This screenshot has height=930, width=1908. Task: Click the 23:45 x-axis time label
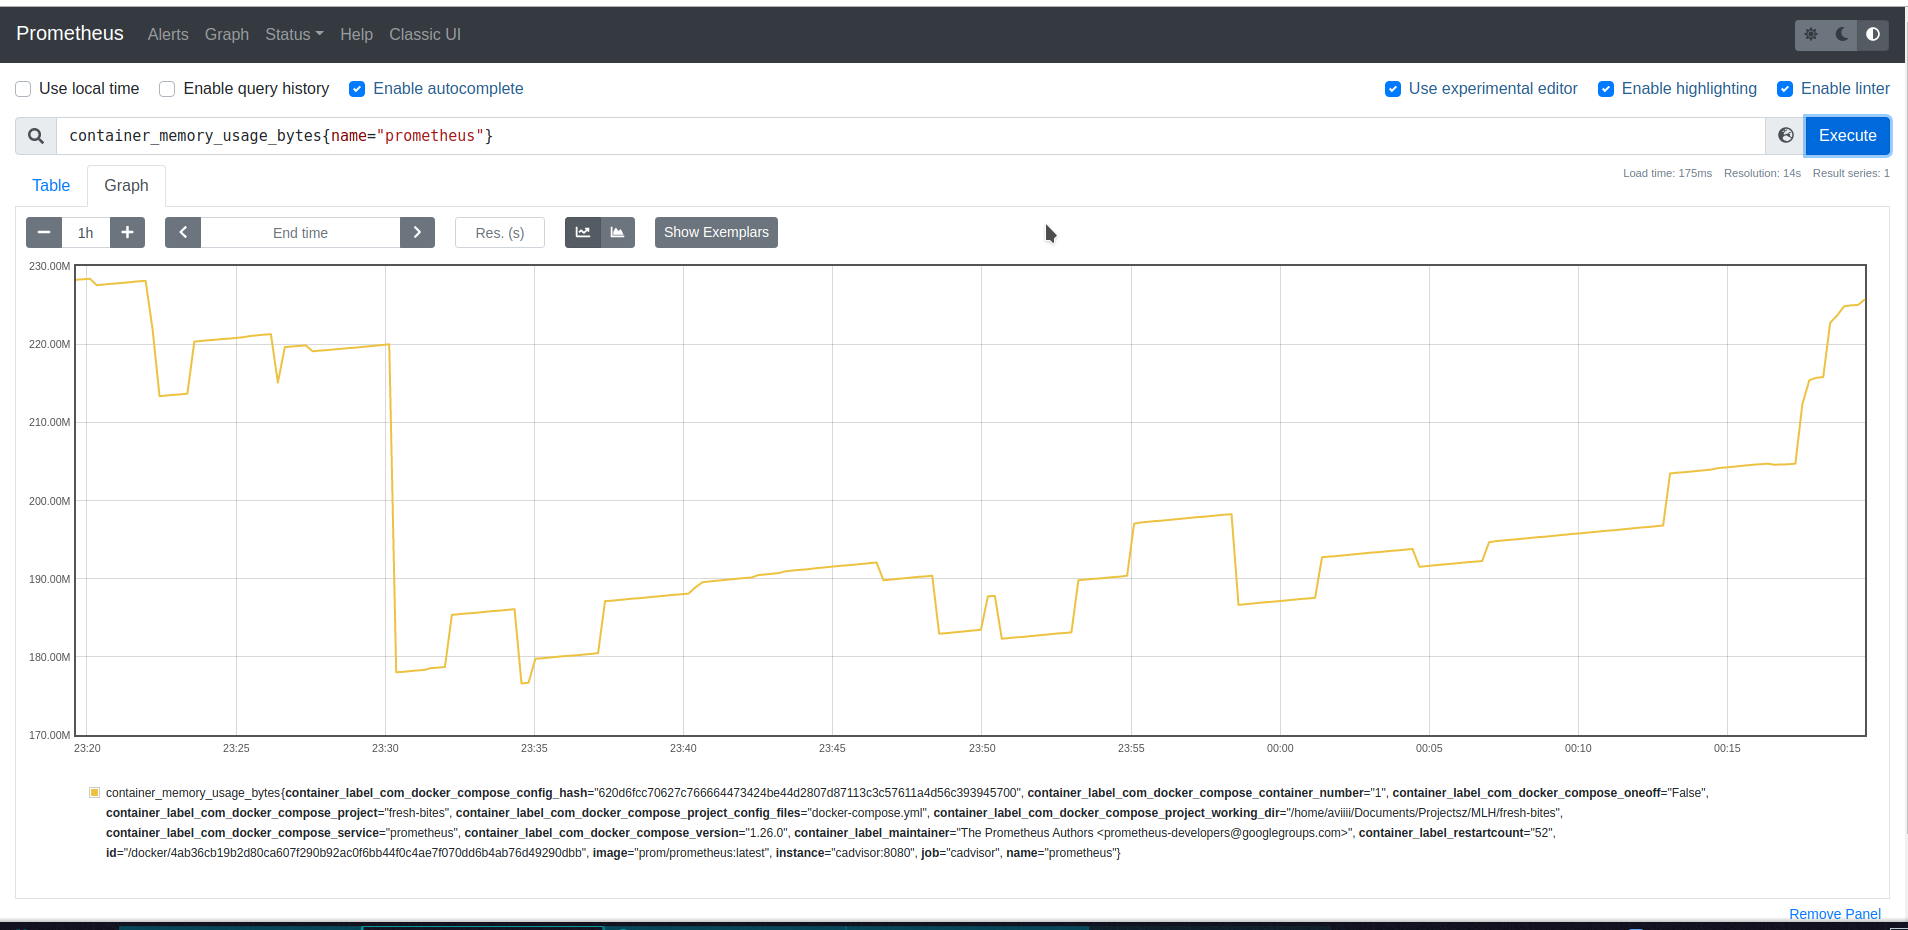tap(832, 748)
